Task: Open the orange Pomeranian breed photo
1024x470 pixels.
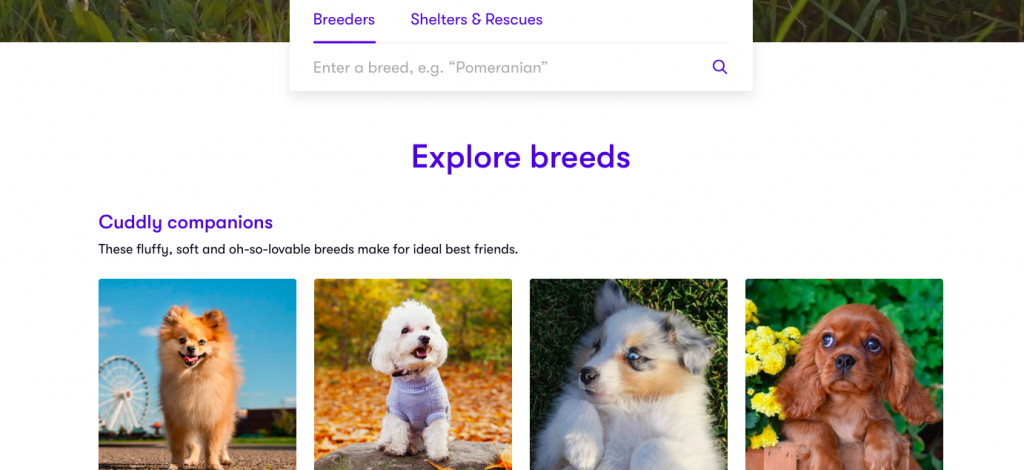Action: coord(197,374)
